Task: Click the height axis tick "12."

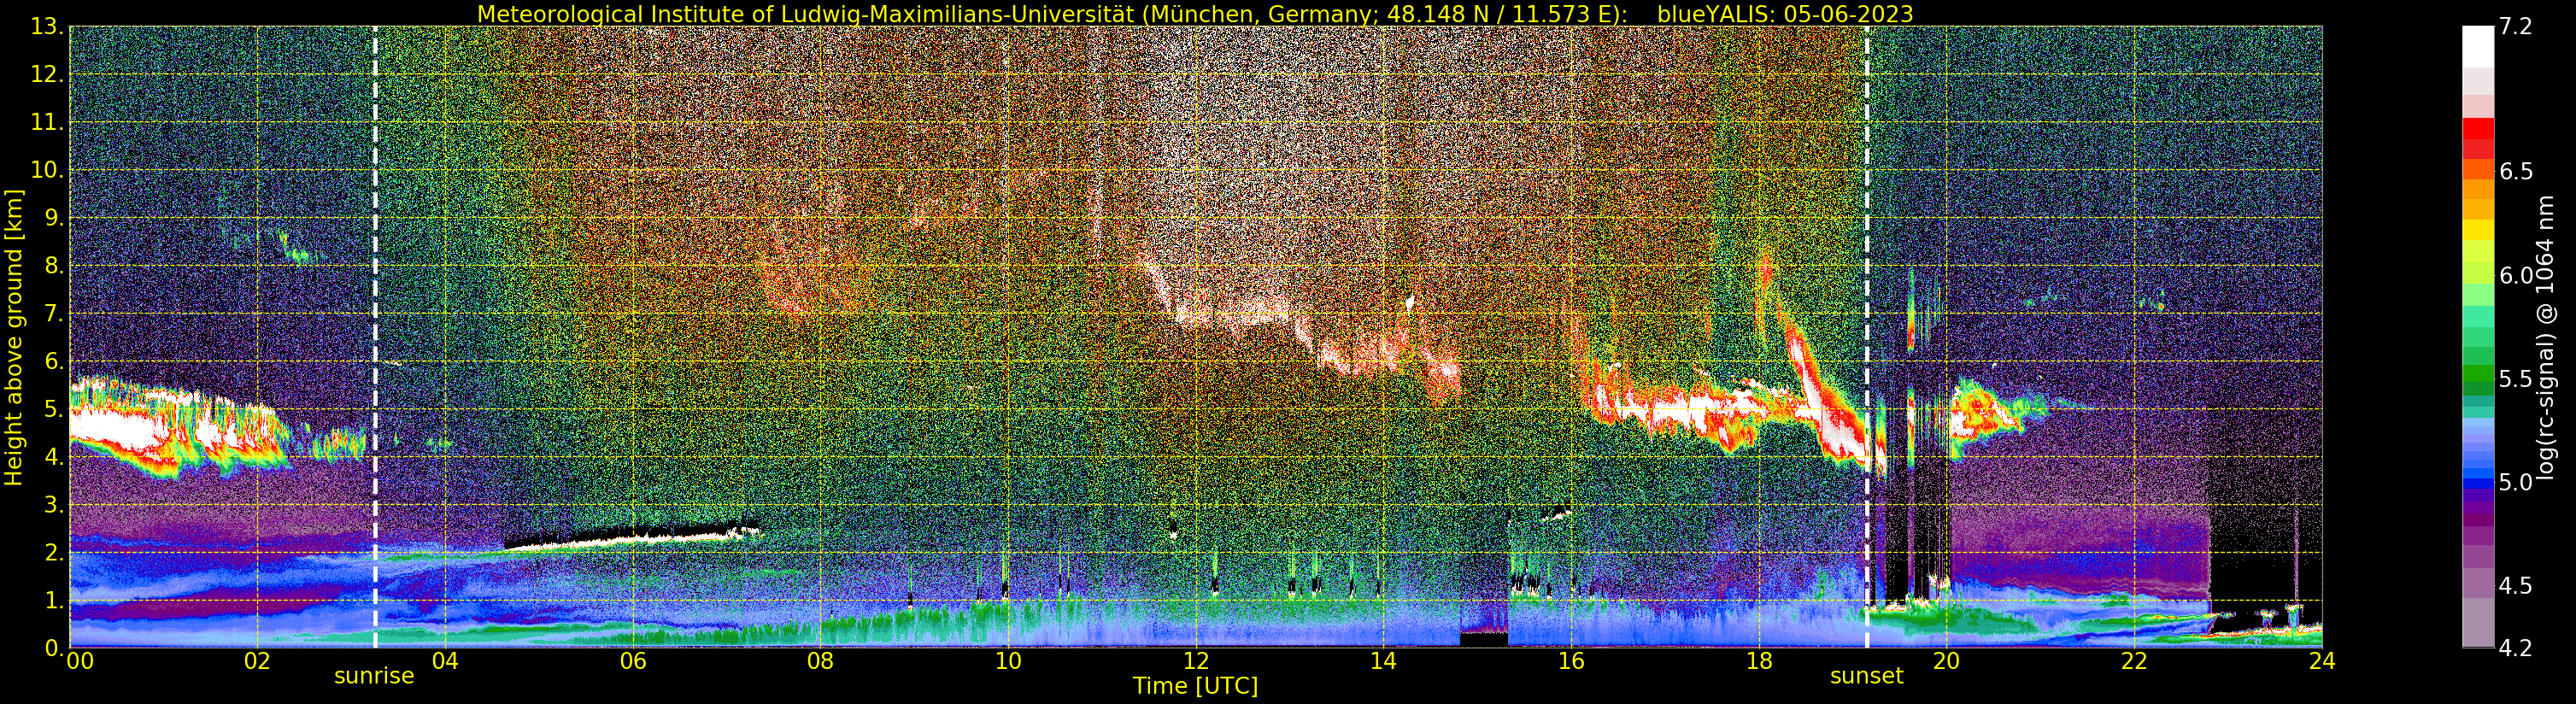Action: 47,75
